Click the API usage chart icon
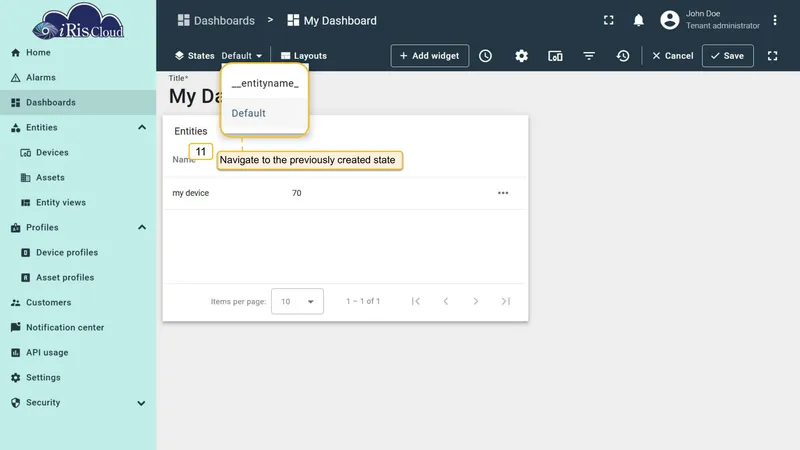The image size is (800, 450). point(16,353)
